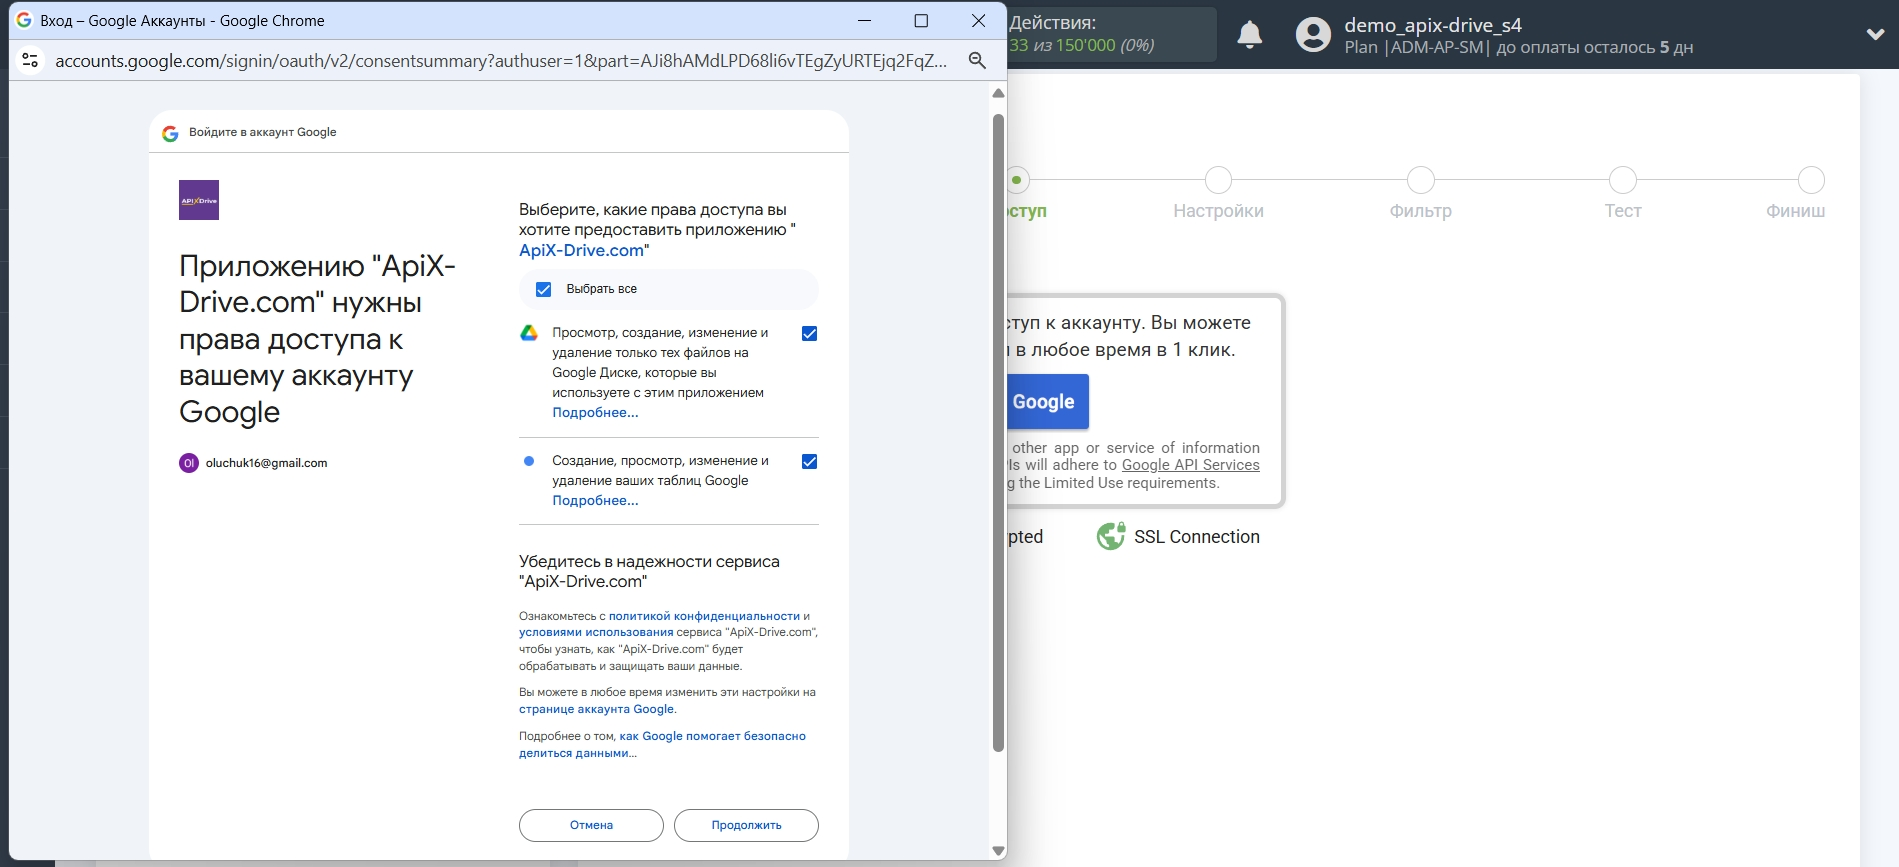1899x867 pixels.
Task: Open the 'условиями использования' link
Action: pos(596,632)
